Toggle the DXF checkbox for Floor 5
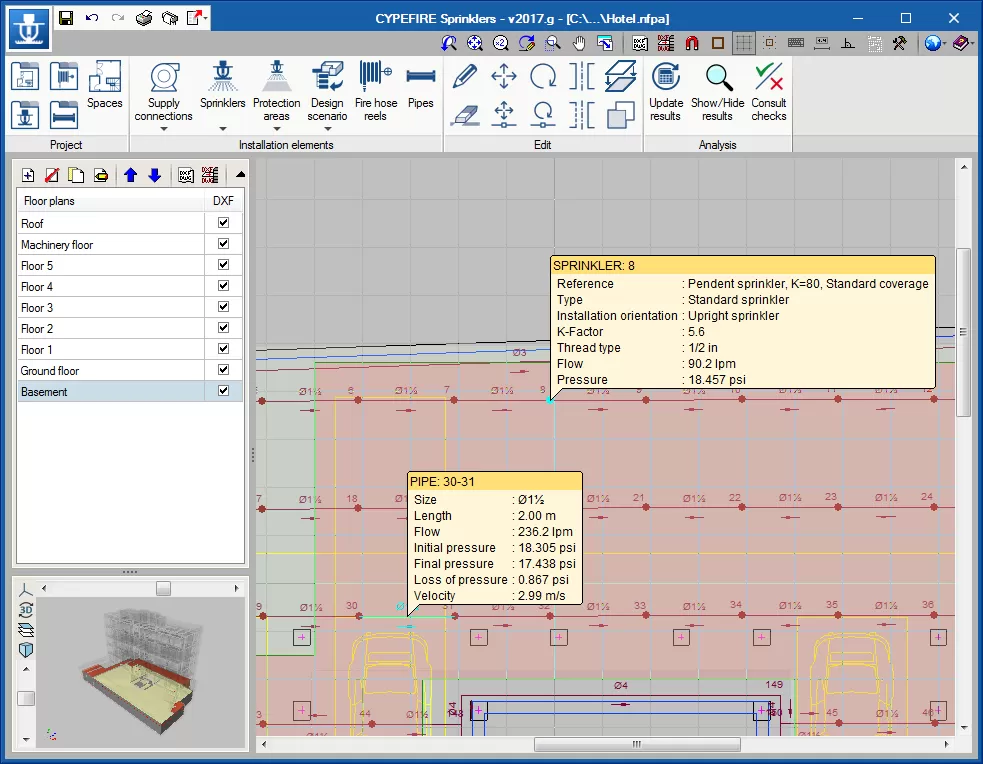Image resolution: width=983 pixels, height=764 pixels. (x=223, y=264)
